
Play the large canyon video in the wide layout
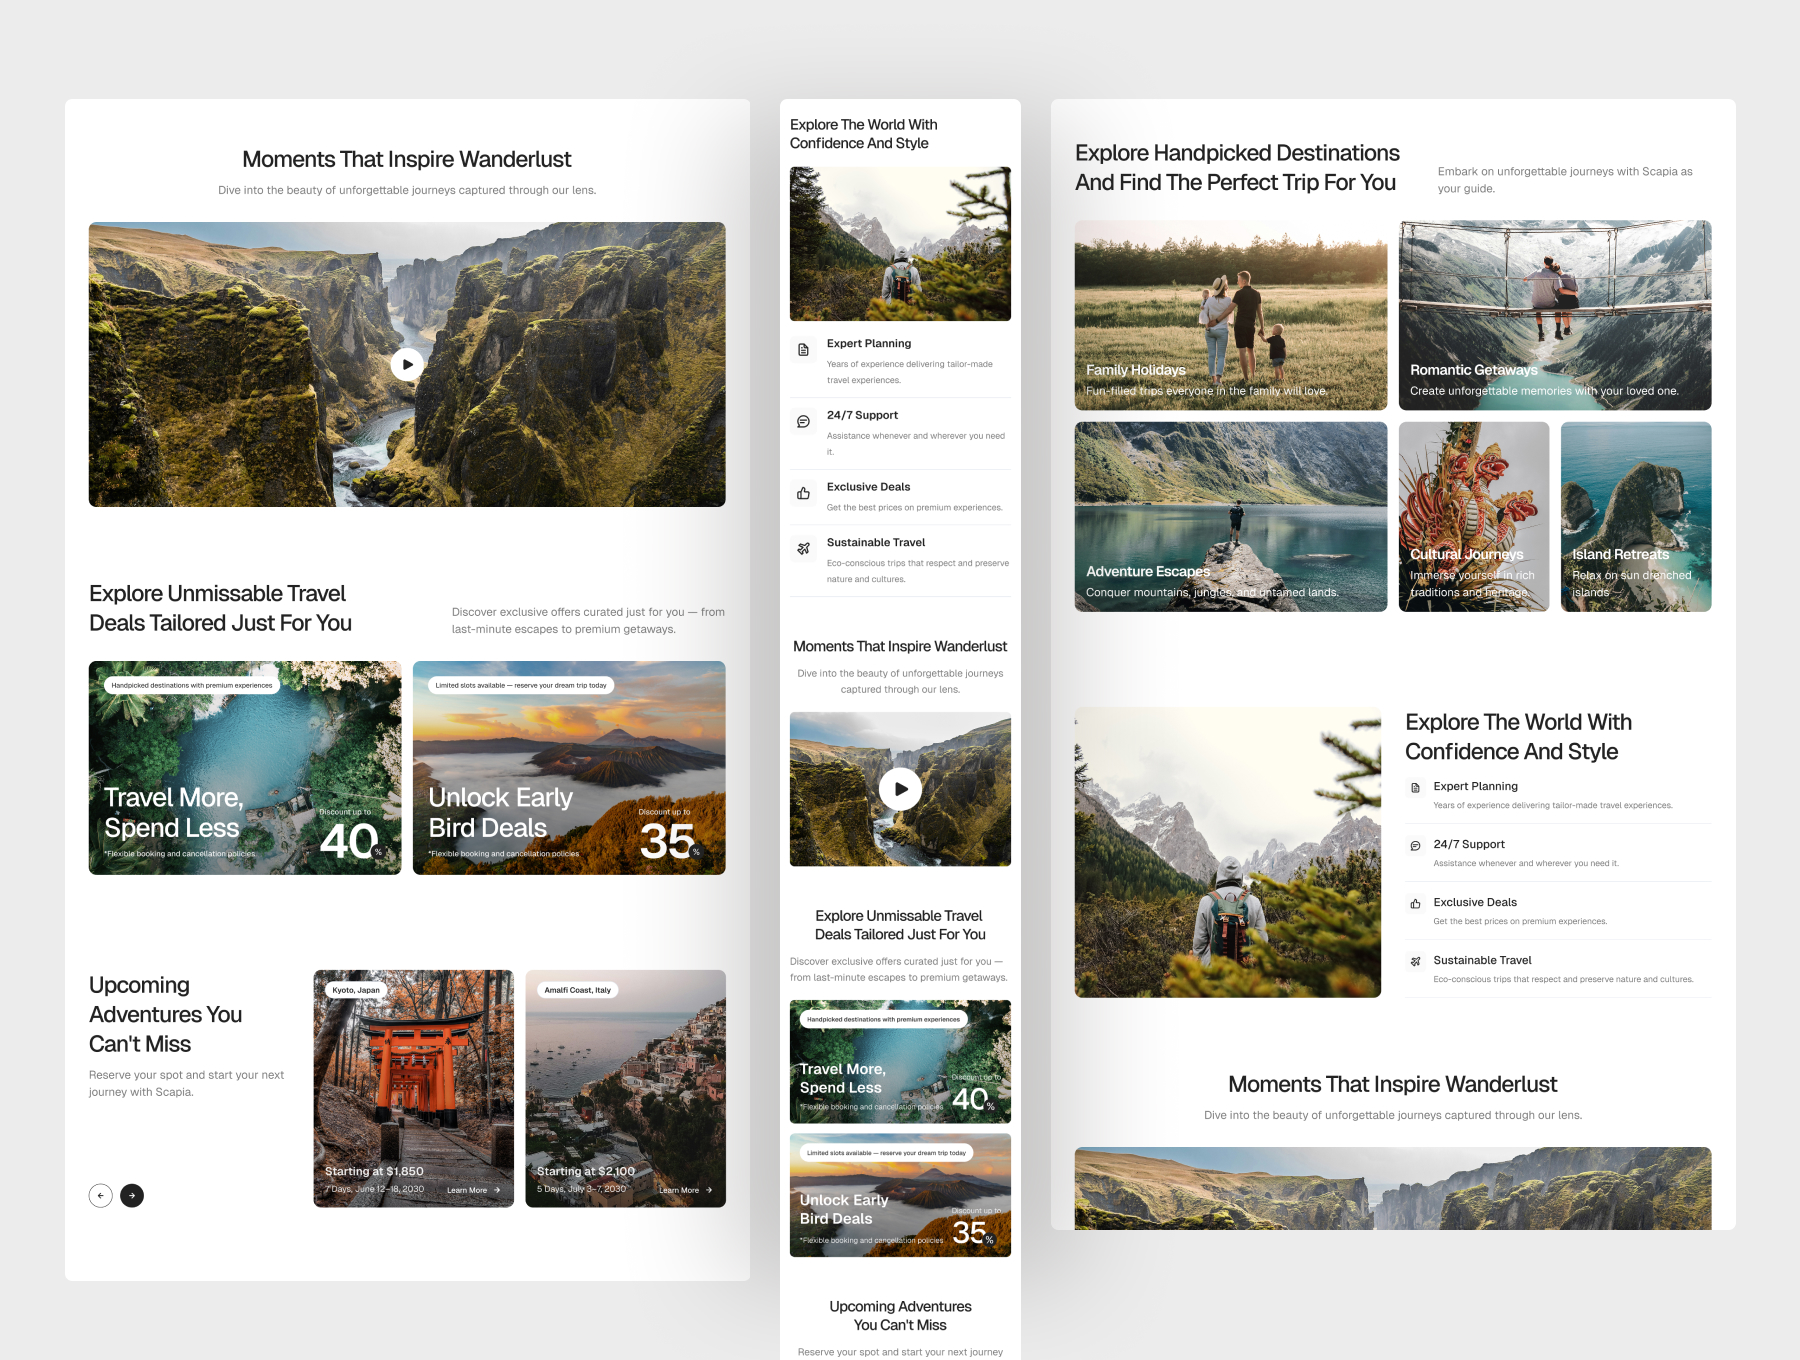[x=407, y=365]
